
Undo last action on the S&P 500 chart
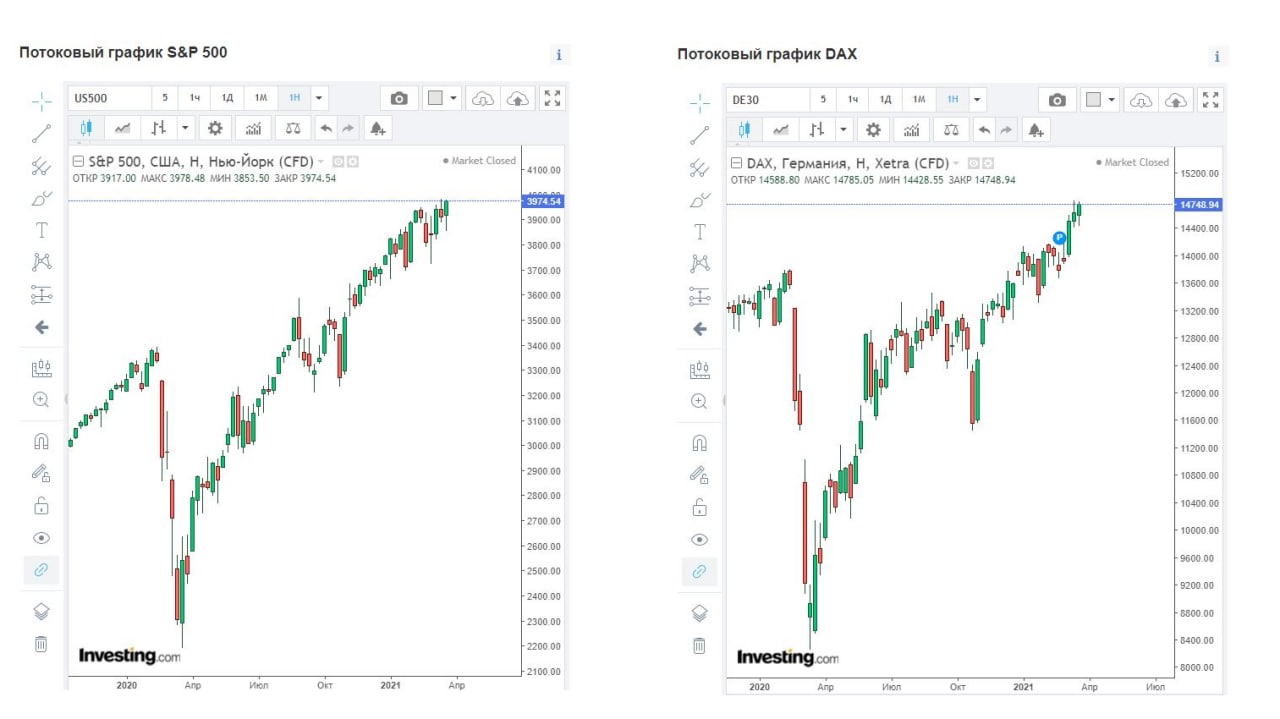point(325,128)
